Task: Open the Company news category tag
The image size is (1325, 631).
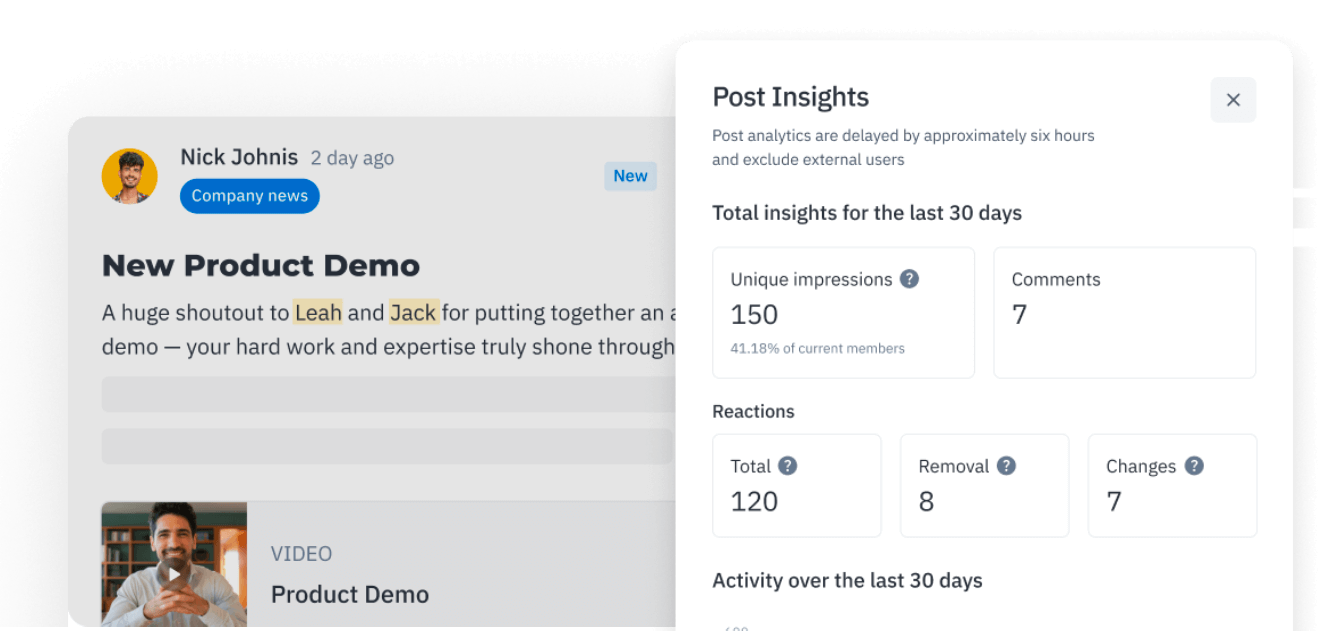Action: pos(249,196)
